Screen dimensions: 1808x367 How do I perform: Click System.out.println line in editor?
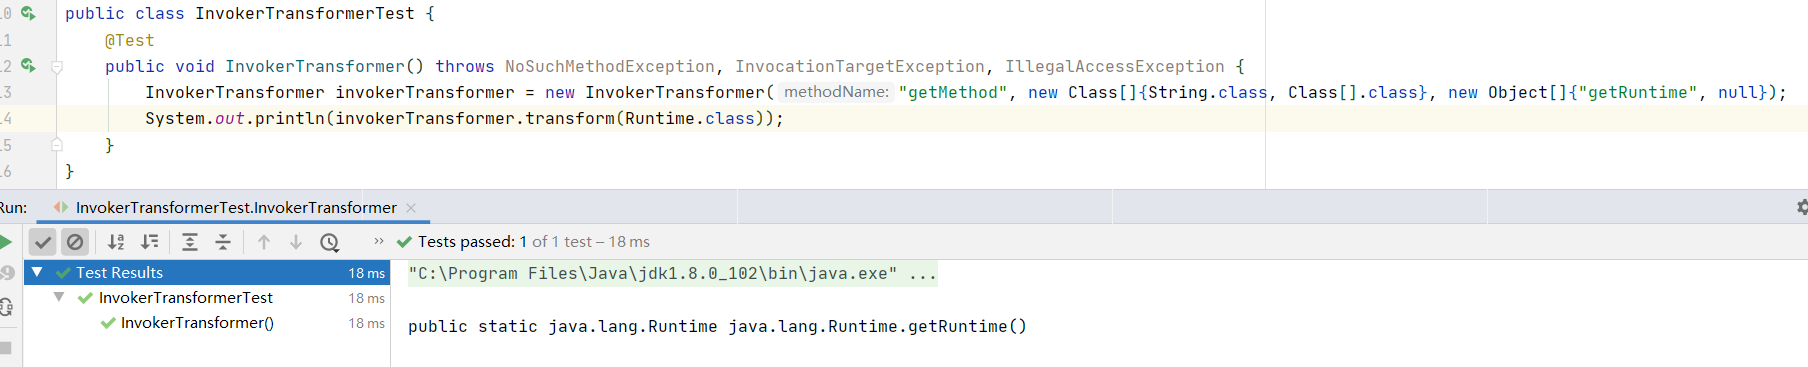click(x=464, y=119)
